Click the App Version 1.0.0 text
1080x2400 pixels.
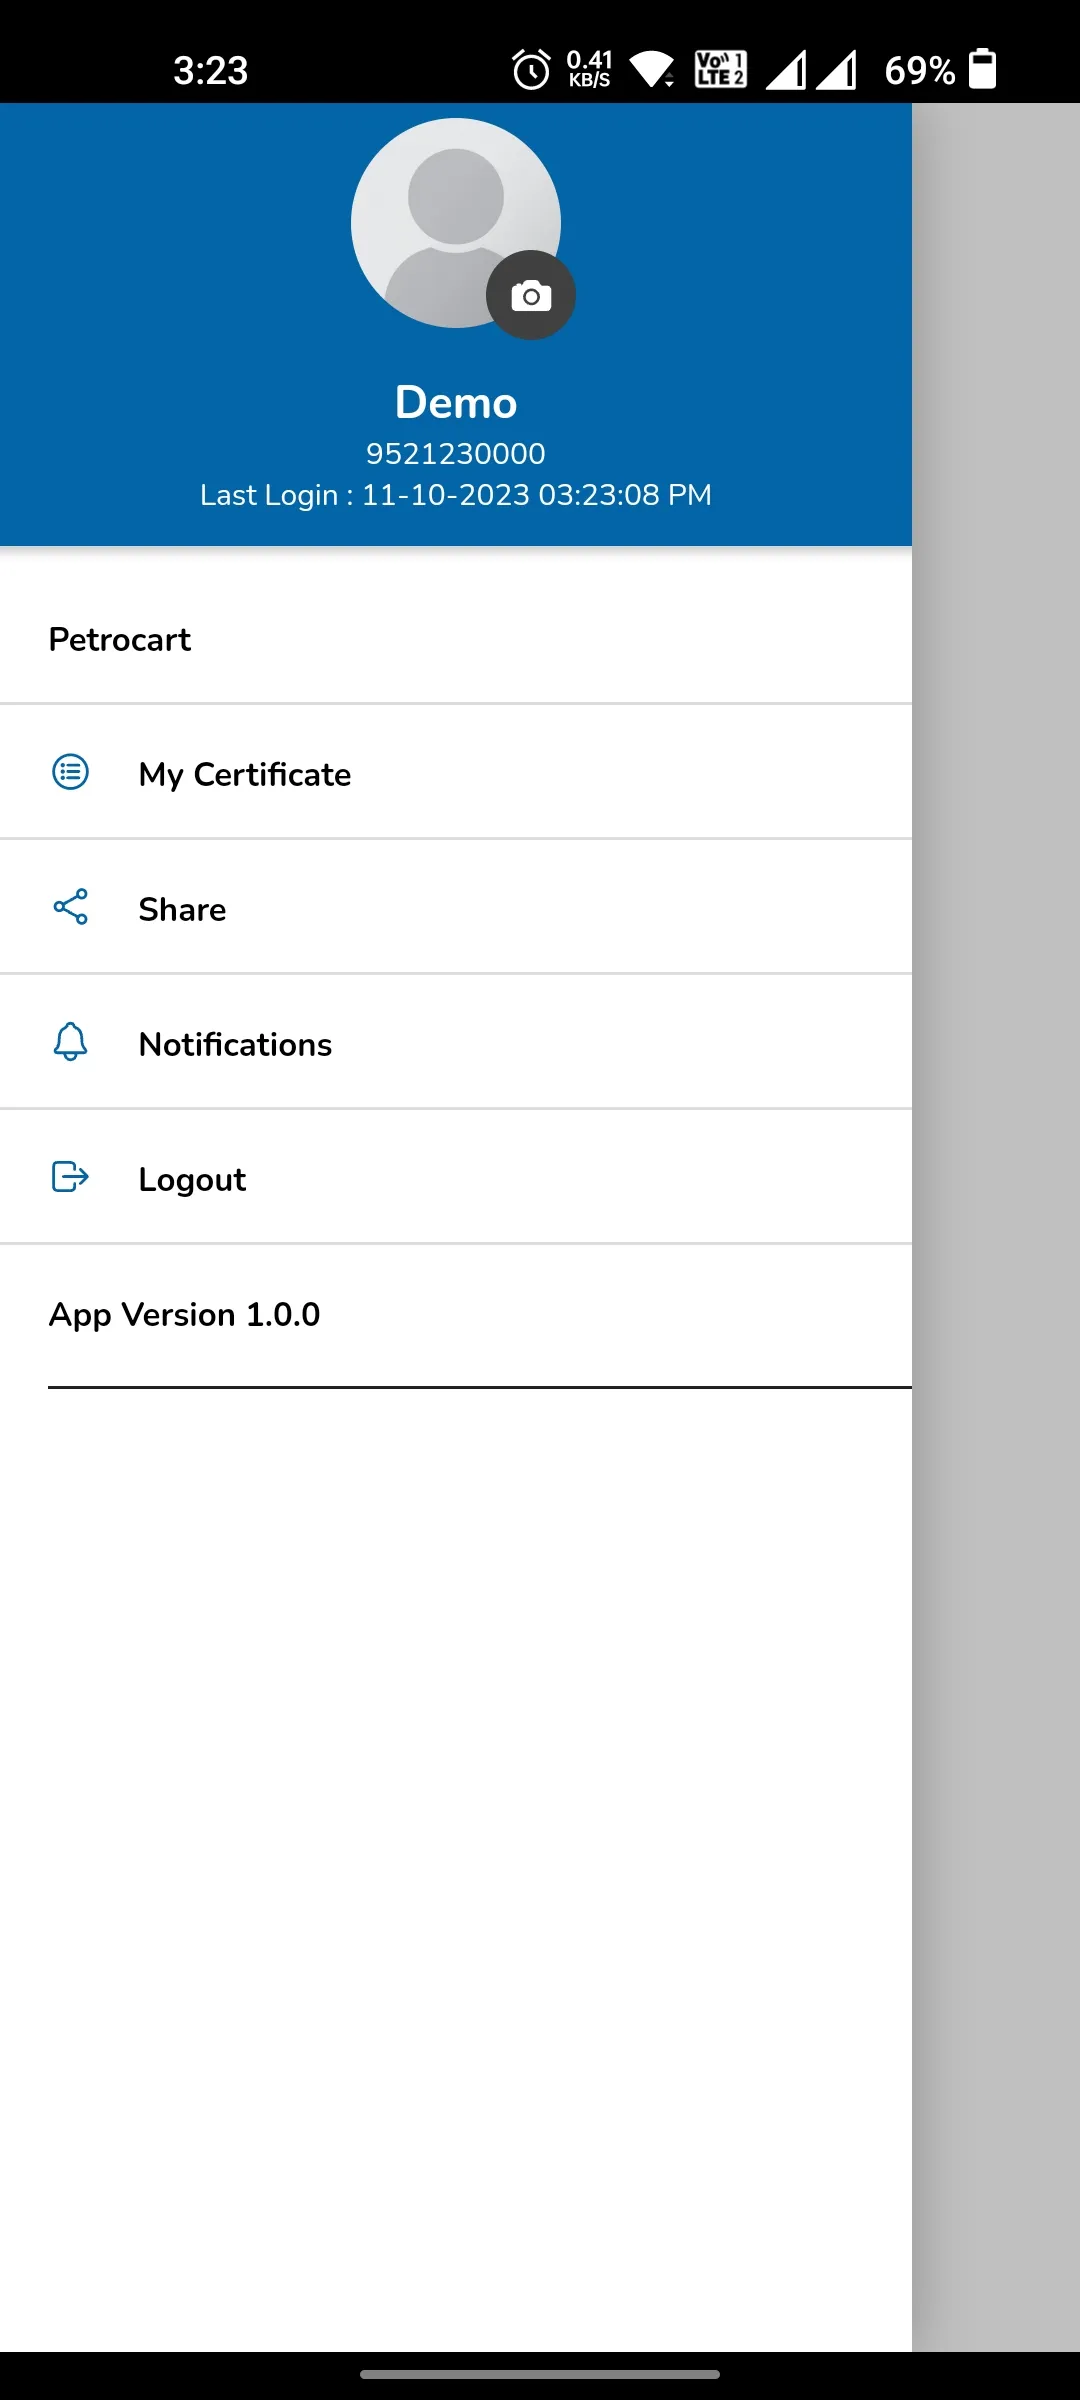(185, 1314)
